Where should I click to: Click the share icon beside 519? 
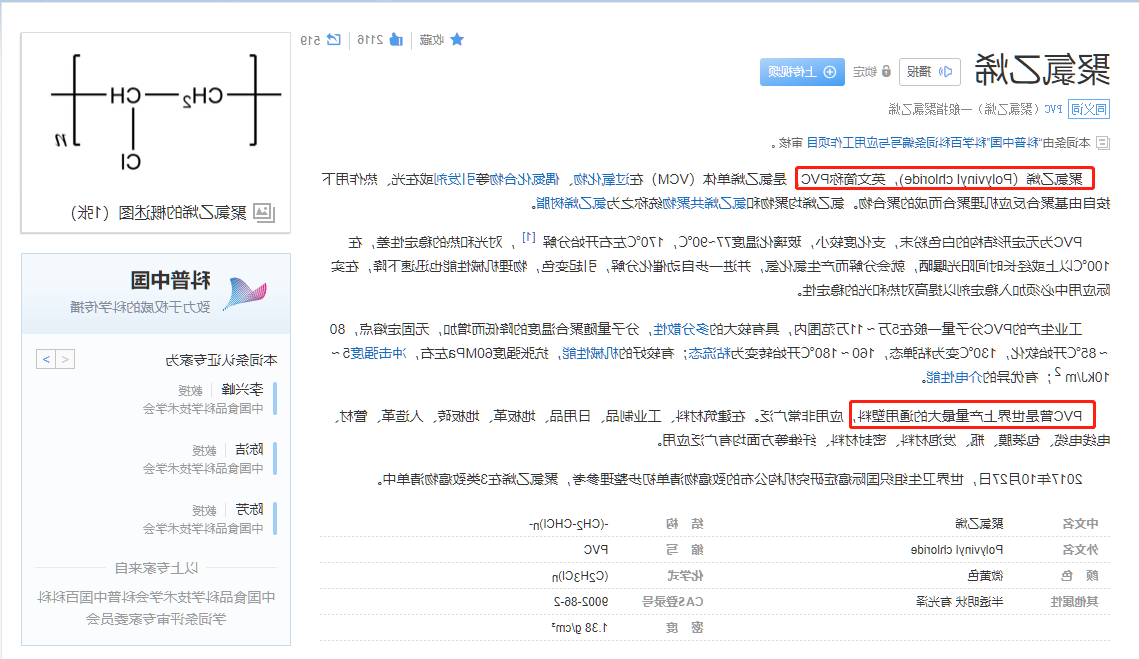click(x=333, y=39)
